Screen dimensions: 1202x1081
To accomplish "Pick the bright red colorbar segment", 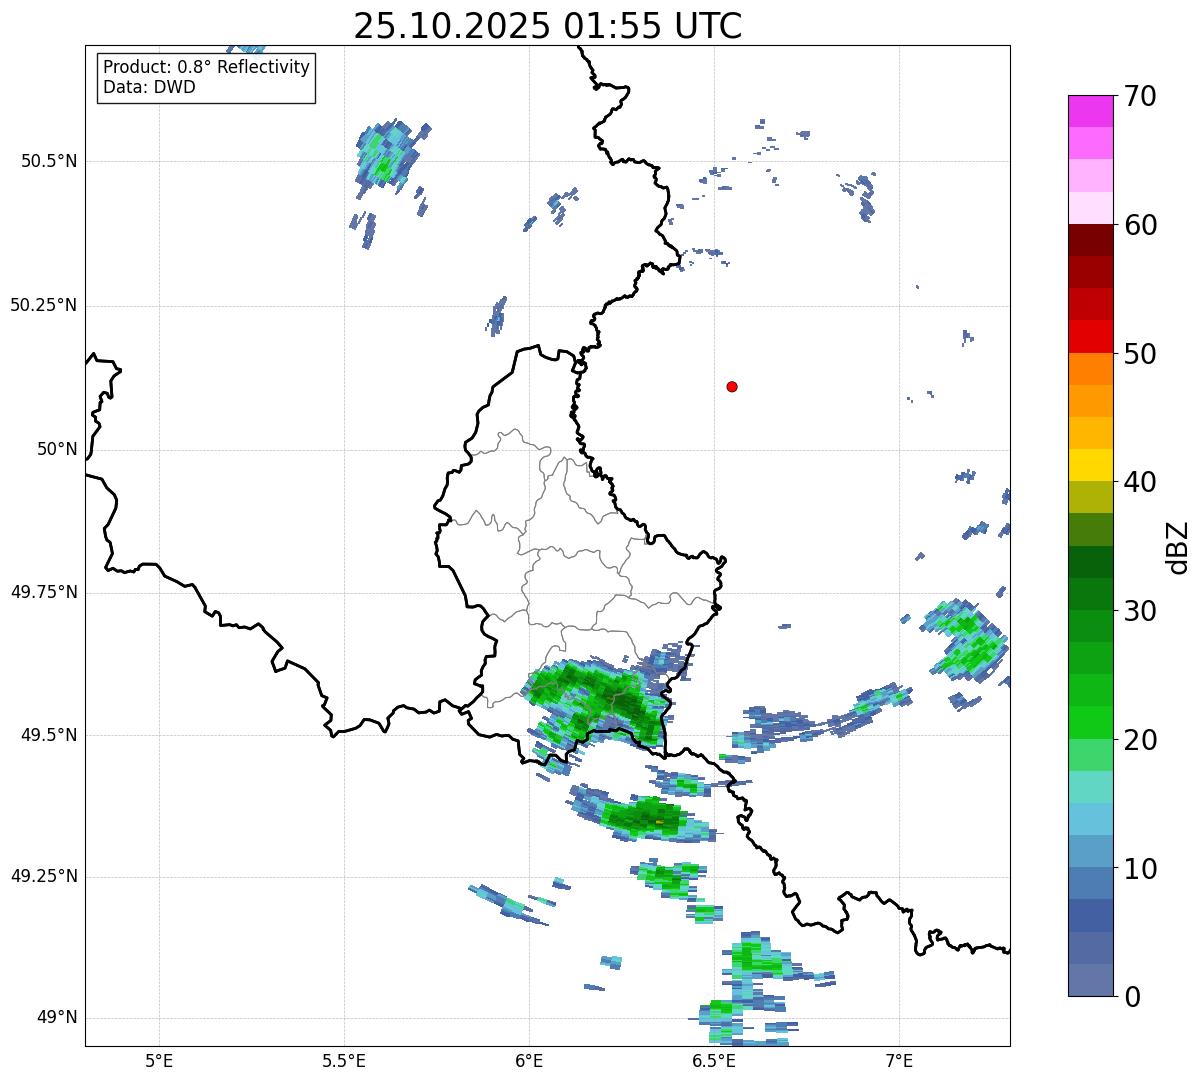I will click(1090, 336).
